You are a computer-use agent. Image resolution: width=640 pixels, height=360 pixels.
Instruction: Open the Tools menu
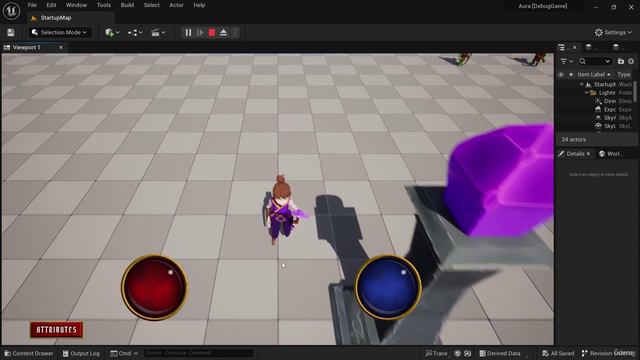(104, 5)
